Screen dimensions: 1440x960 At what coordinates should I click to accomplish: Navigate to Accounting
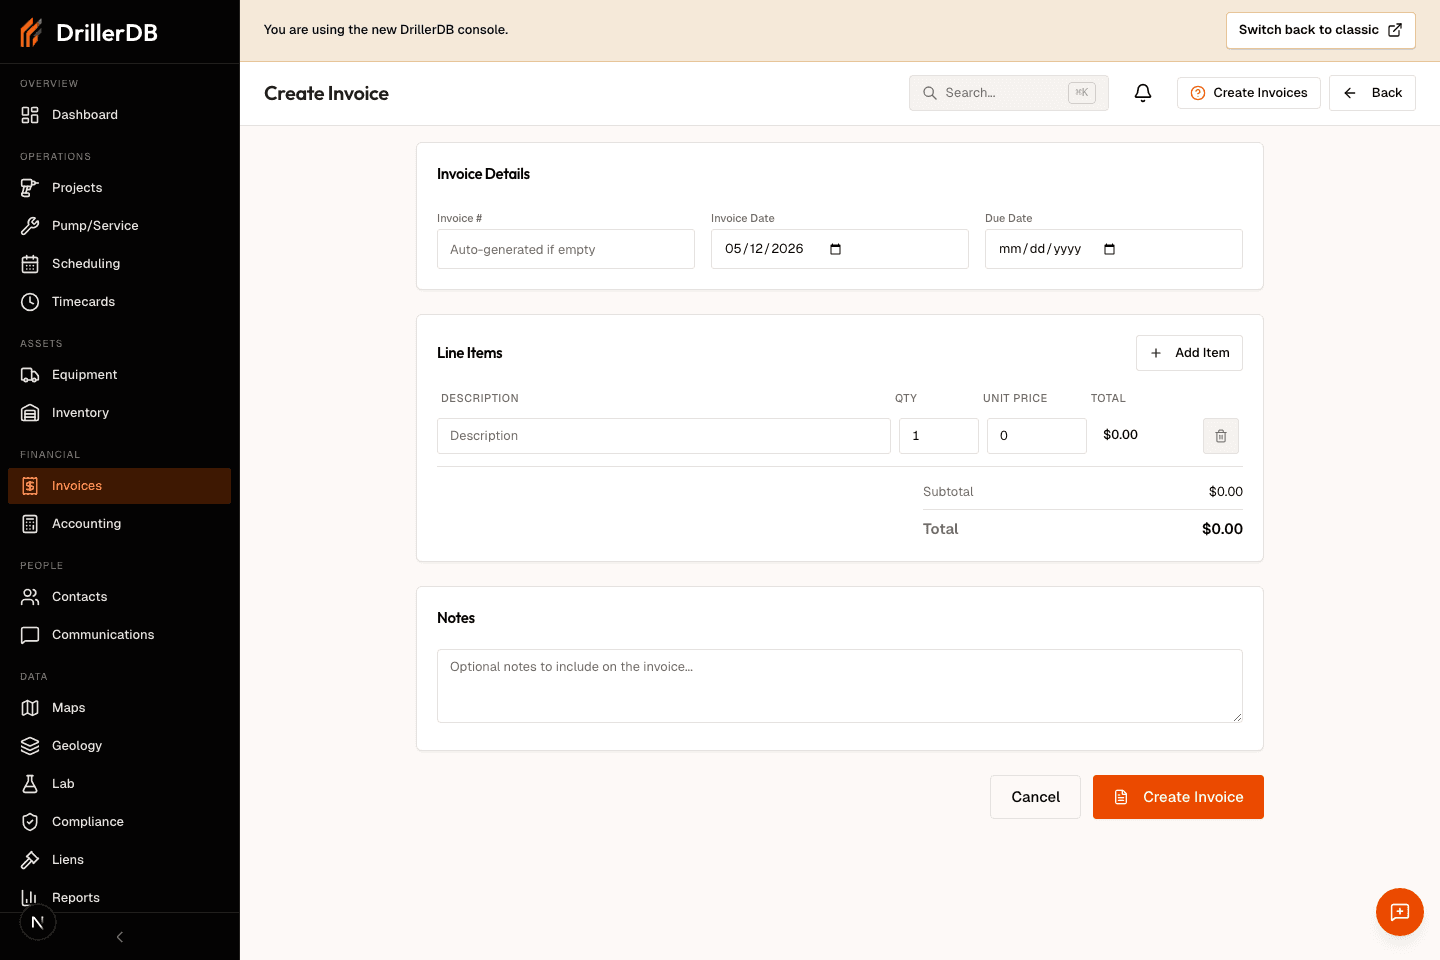(x=120, y=524)
